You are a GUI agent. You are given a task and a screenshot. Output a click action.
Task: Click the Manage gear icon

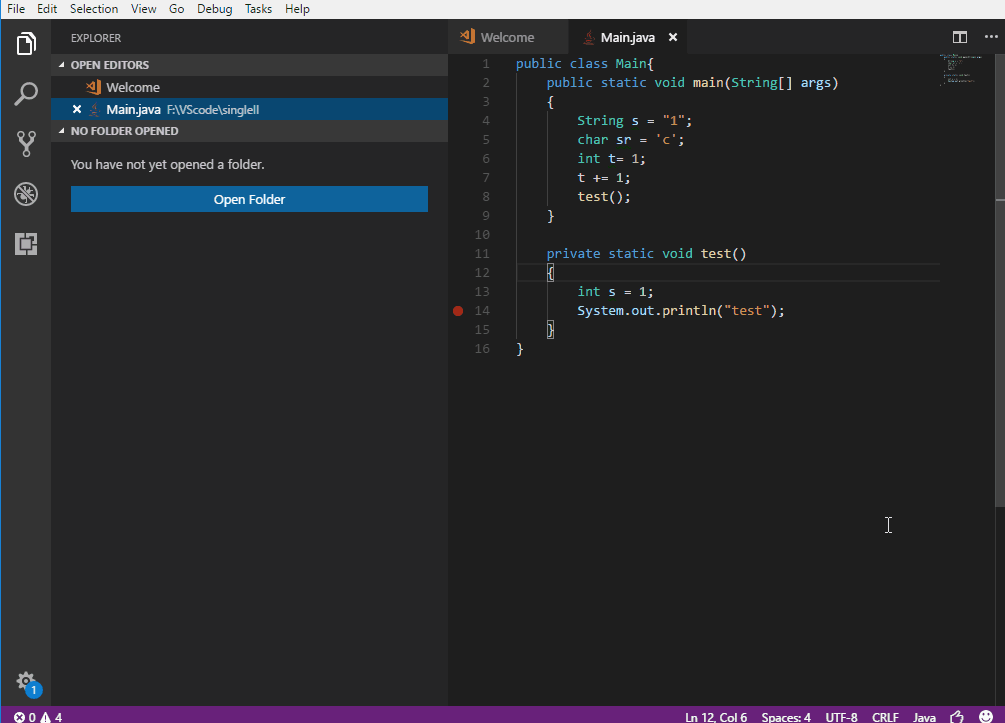coord(26,680)
